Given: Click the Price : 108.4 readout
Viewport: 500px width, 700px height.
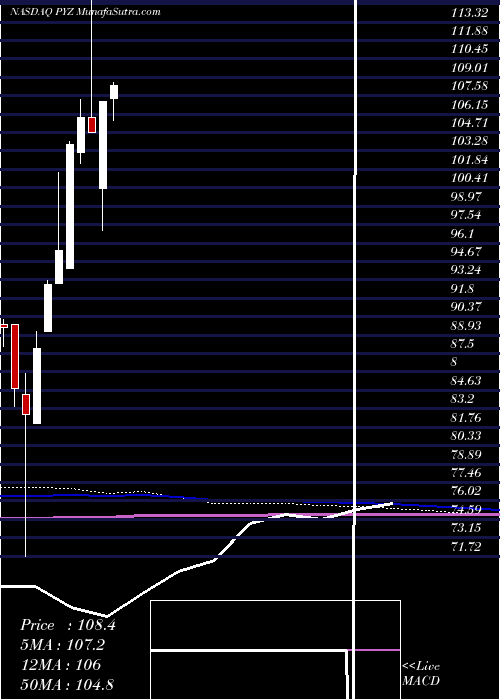Looking at the screenshot, I should [x=68, y=625].
